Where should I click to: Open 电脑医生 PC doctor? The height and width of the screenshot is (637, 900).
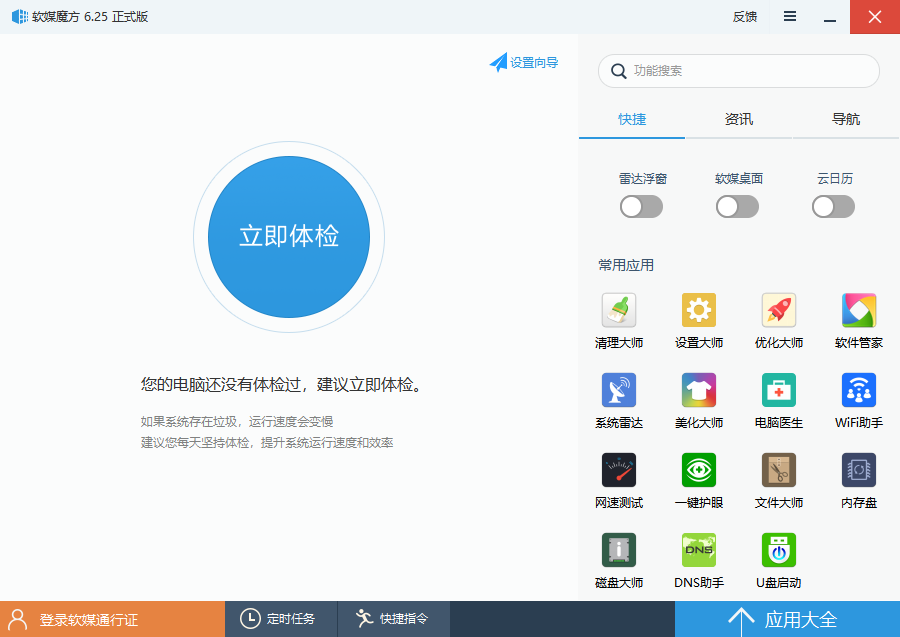[x=779, y=400]
